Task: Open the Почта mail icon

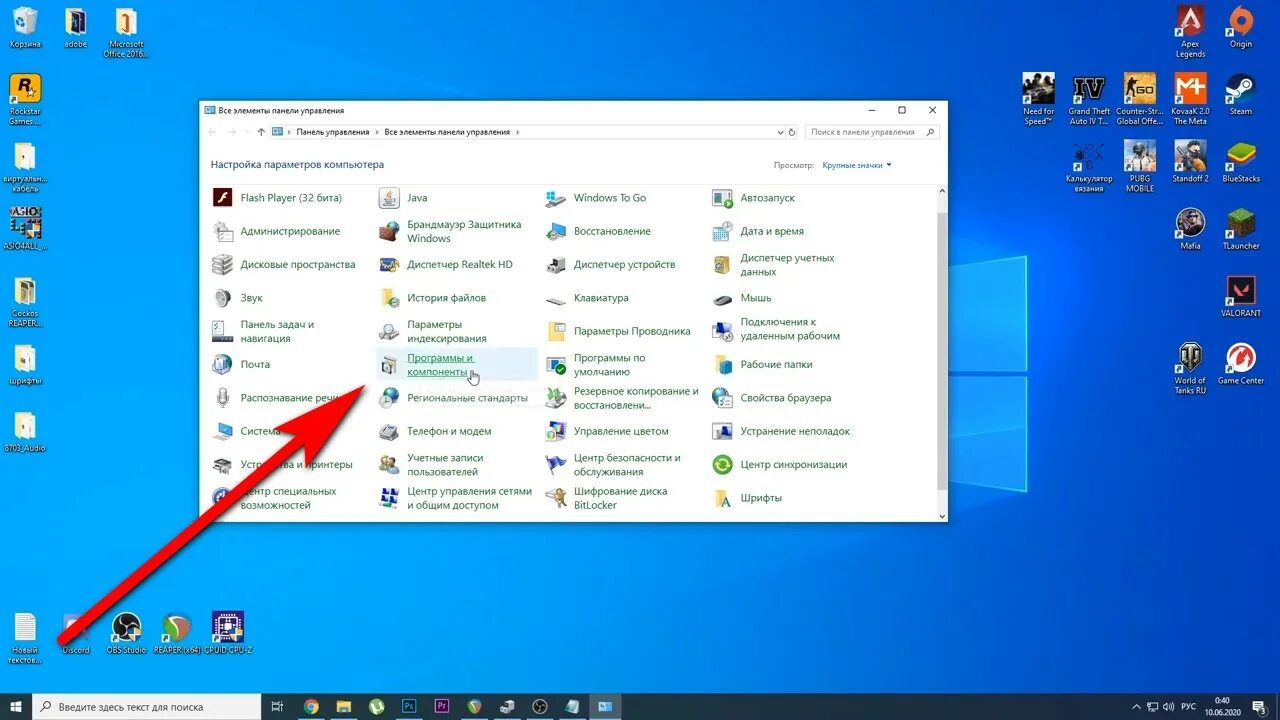Action: coord(223,365)
